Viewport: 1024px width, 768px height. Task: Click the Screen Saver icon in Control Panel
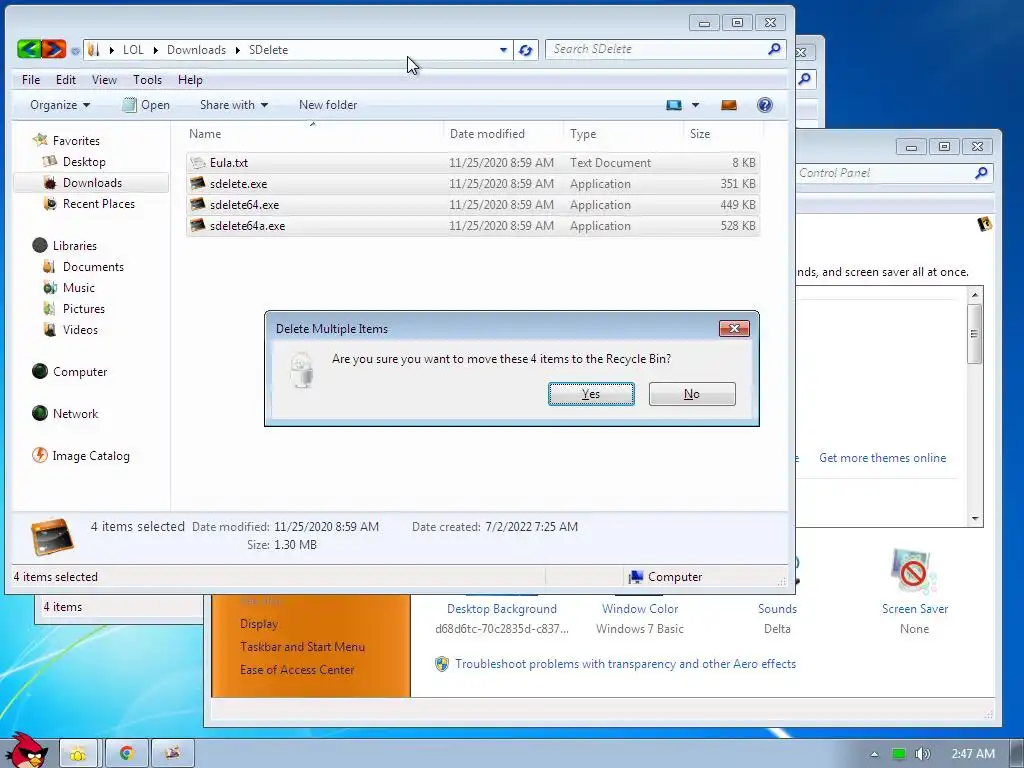(914, 572)
